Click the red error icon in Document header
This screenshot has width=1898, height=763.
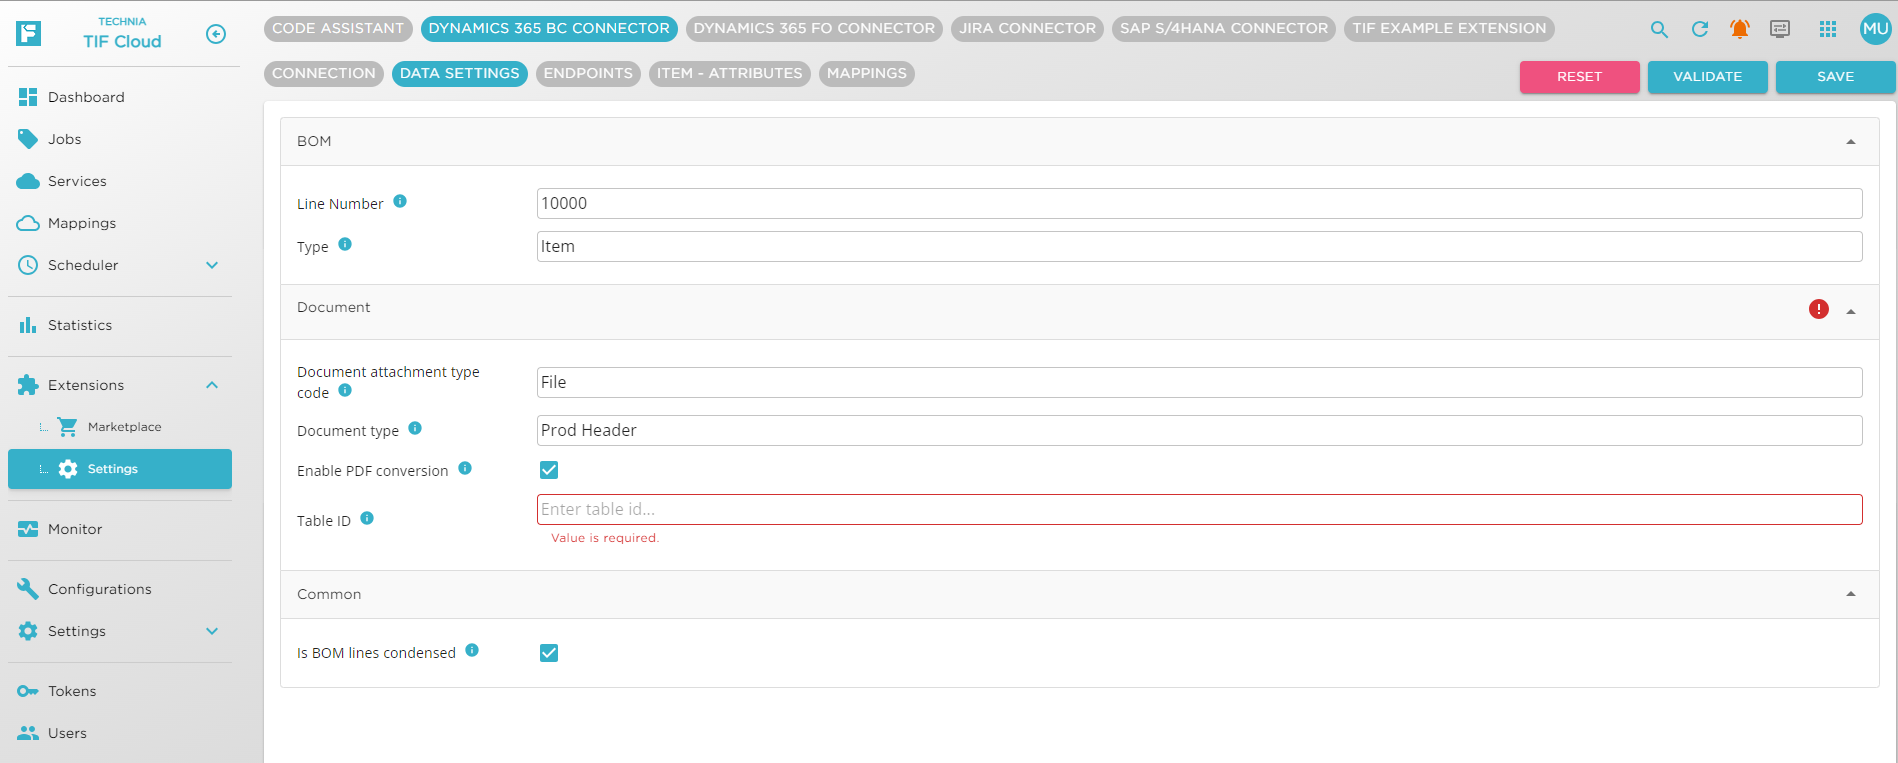tap(1818, 309)
